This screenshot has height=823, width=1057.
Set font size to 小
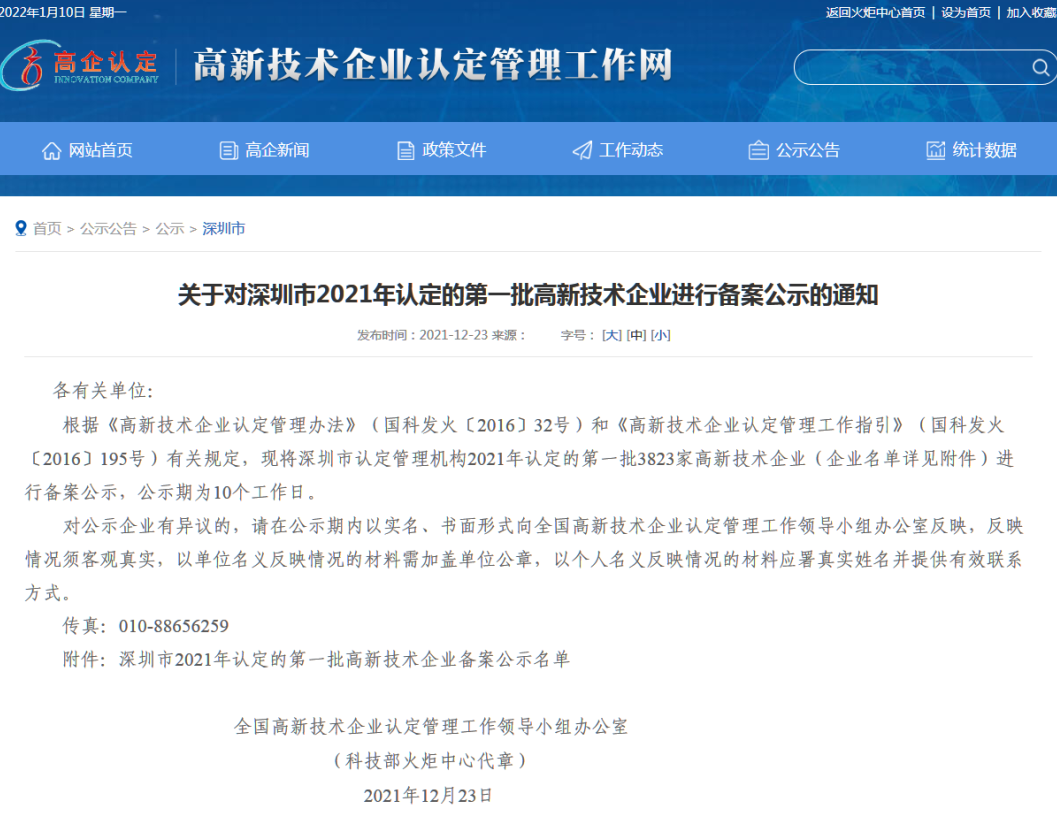pyautogui.click(x=661, y=335)
